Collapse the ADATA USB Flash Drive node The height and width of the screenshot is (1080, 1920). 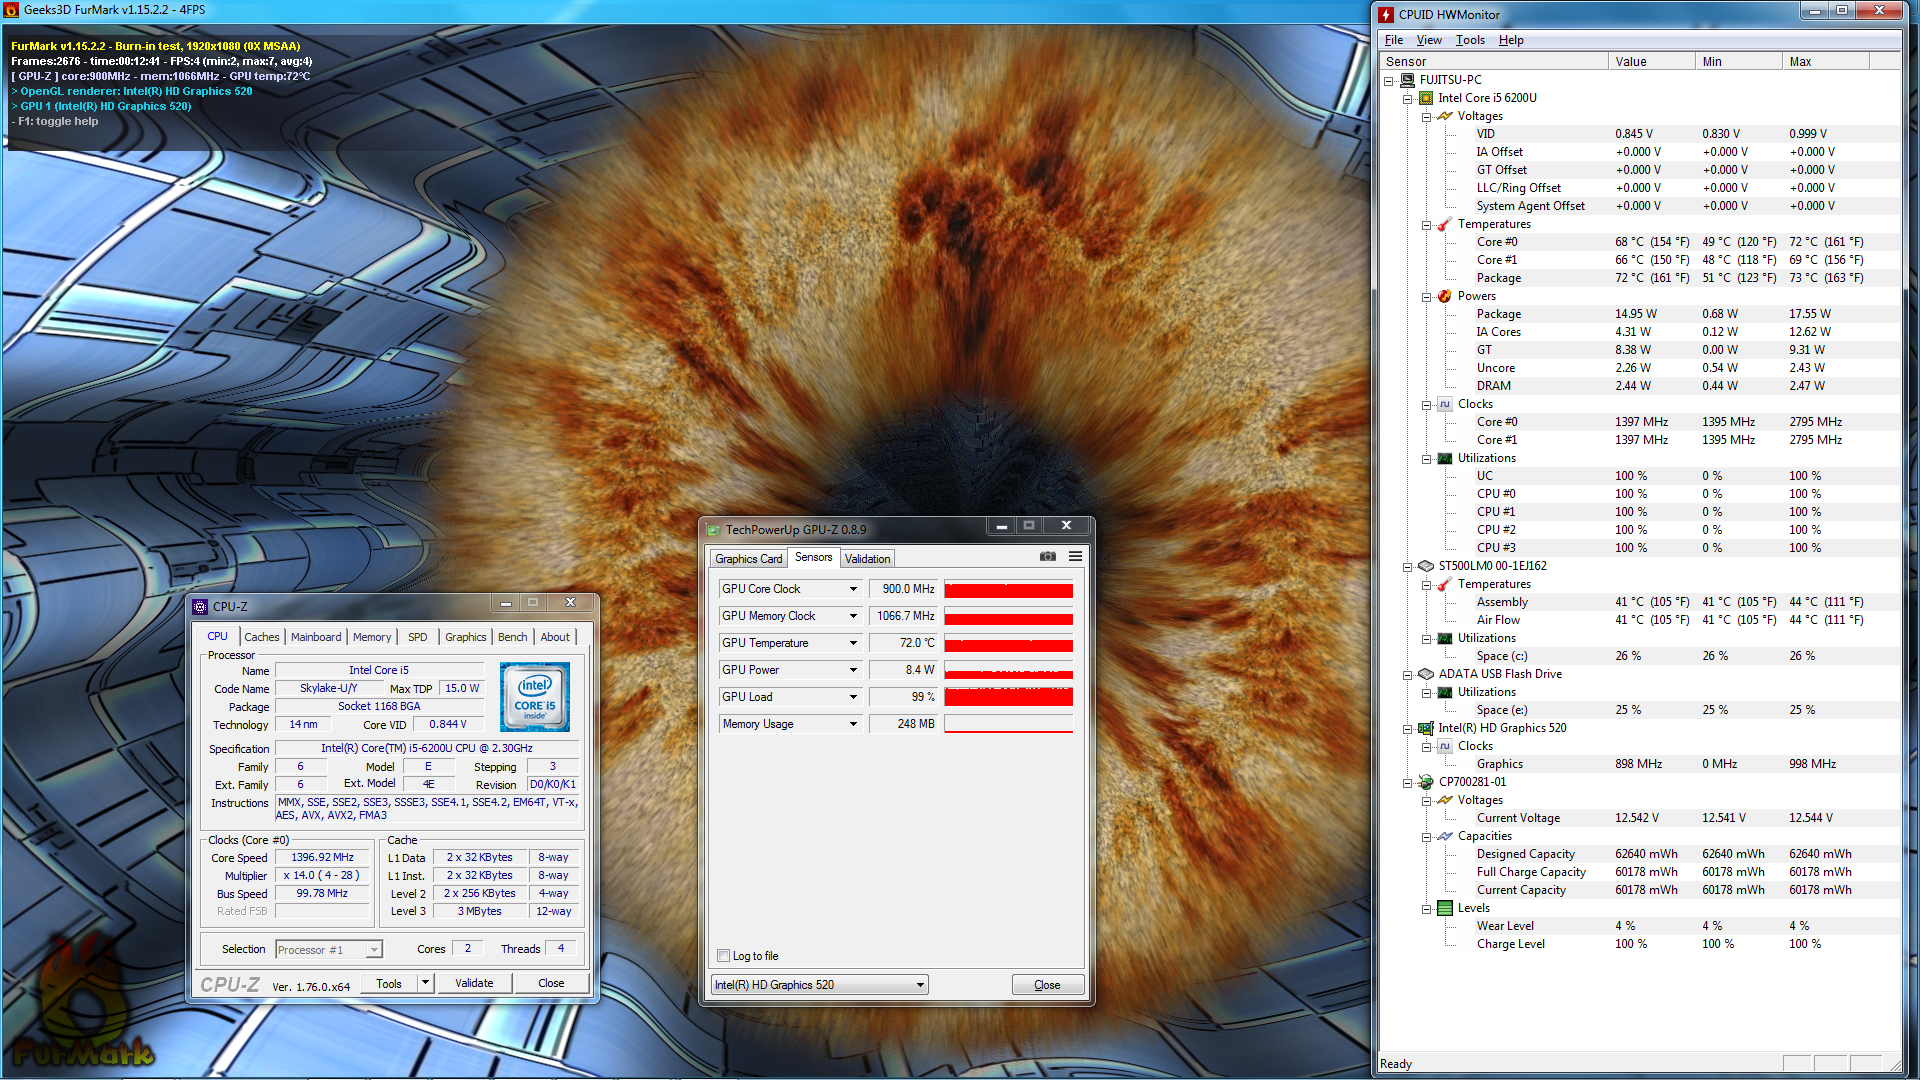coord(1408,675)
